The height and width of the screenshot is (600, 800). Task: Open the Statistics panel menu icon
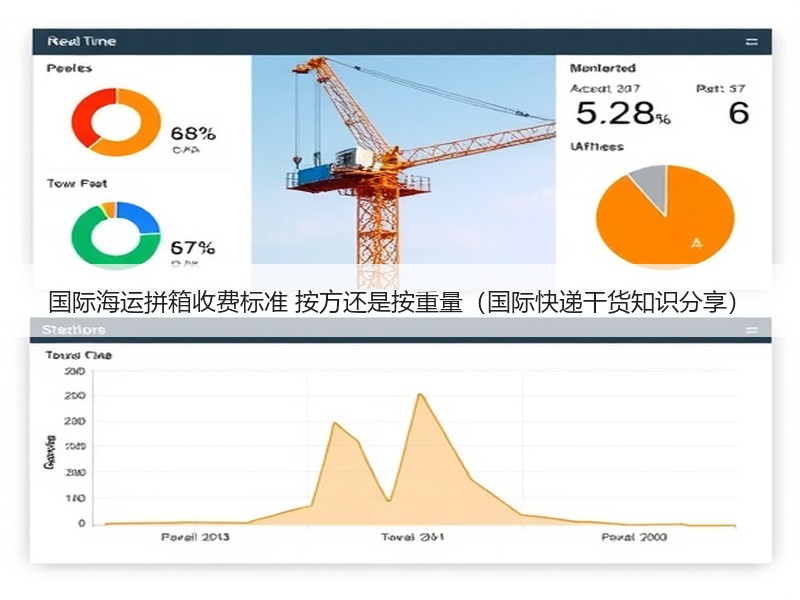(751, 330)
